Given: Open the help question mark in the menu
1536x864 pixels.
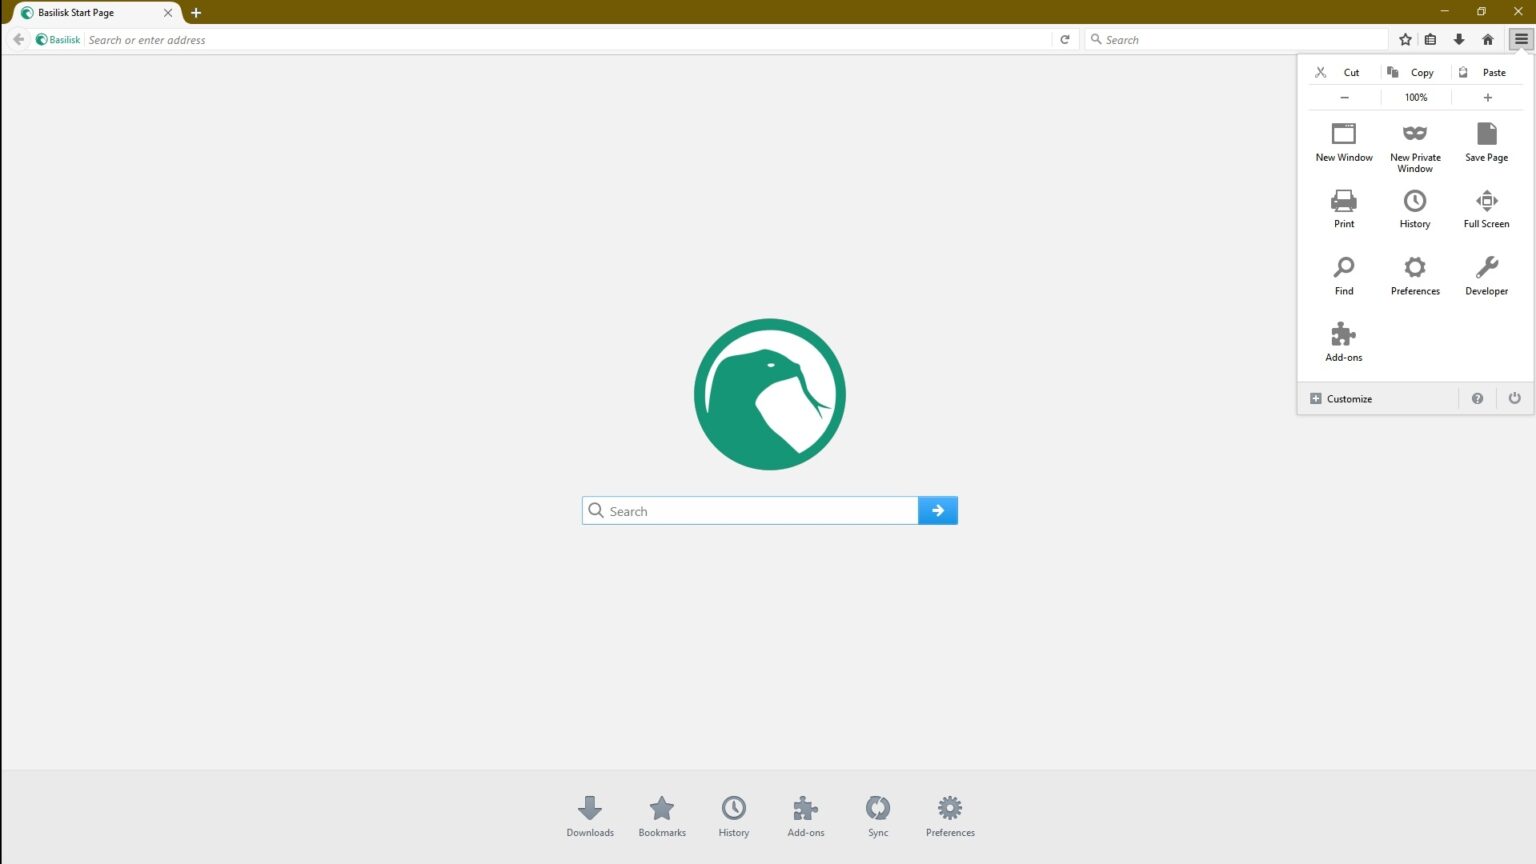Looking at the screenshot, I should pyautogui.click(x=1477, y=398).
